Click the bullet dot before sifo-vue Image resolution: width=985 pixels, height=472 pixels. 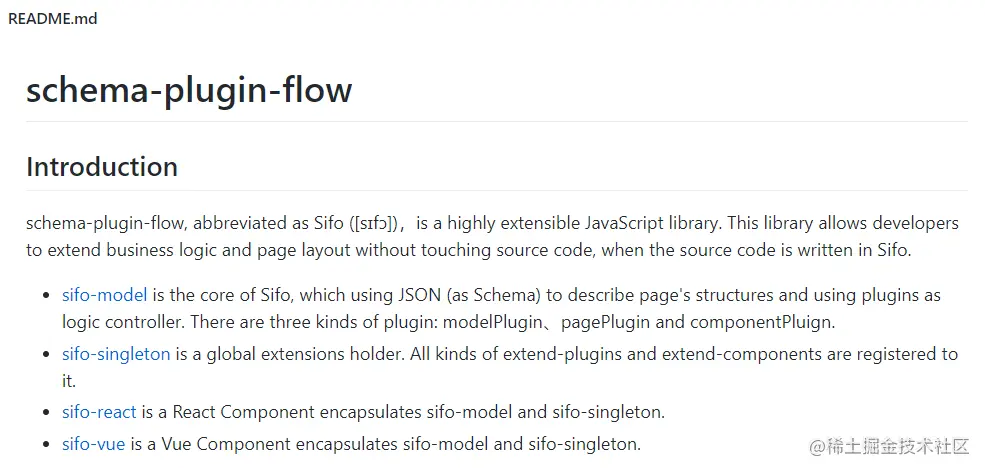click(x=45, y=445)
